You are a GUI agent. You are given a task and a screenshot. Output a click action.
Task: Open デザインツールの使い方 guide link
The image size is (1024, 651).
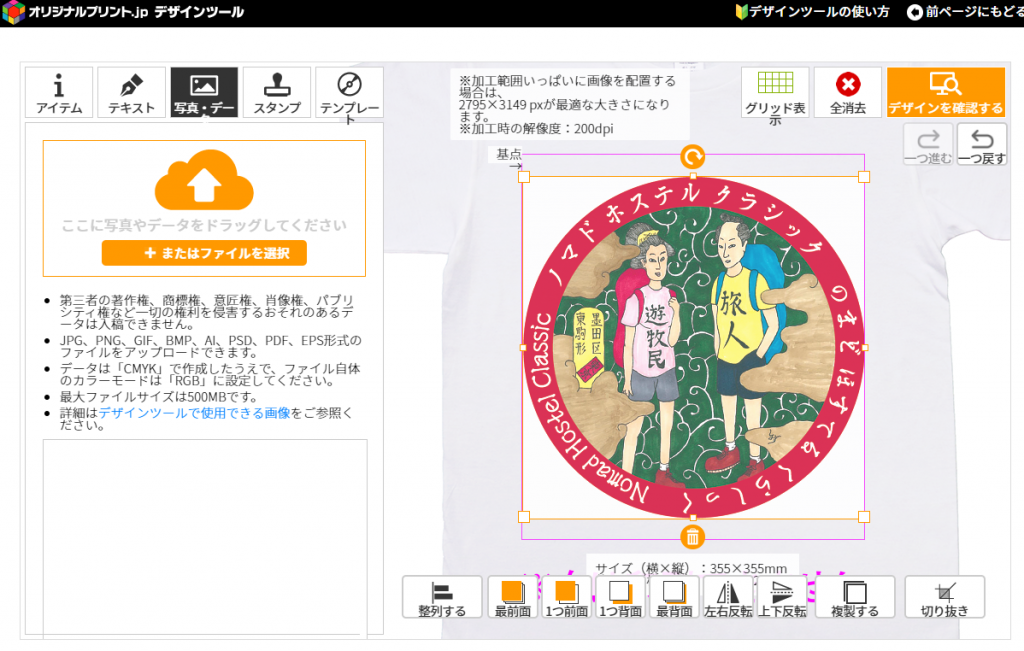pyautogui.click(x=812, y=12)
